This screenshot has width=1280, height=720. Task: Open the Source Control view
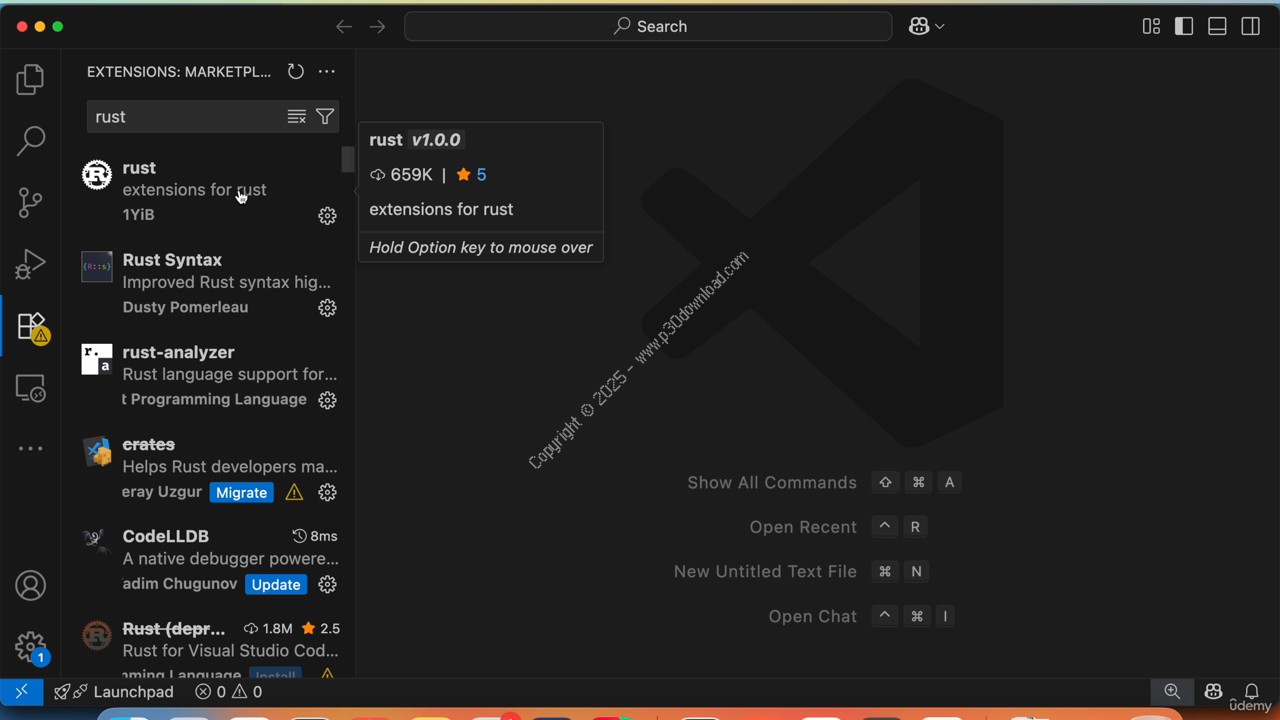tap(30, 203)
